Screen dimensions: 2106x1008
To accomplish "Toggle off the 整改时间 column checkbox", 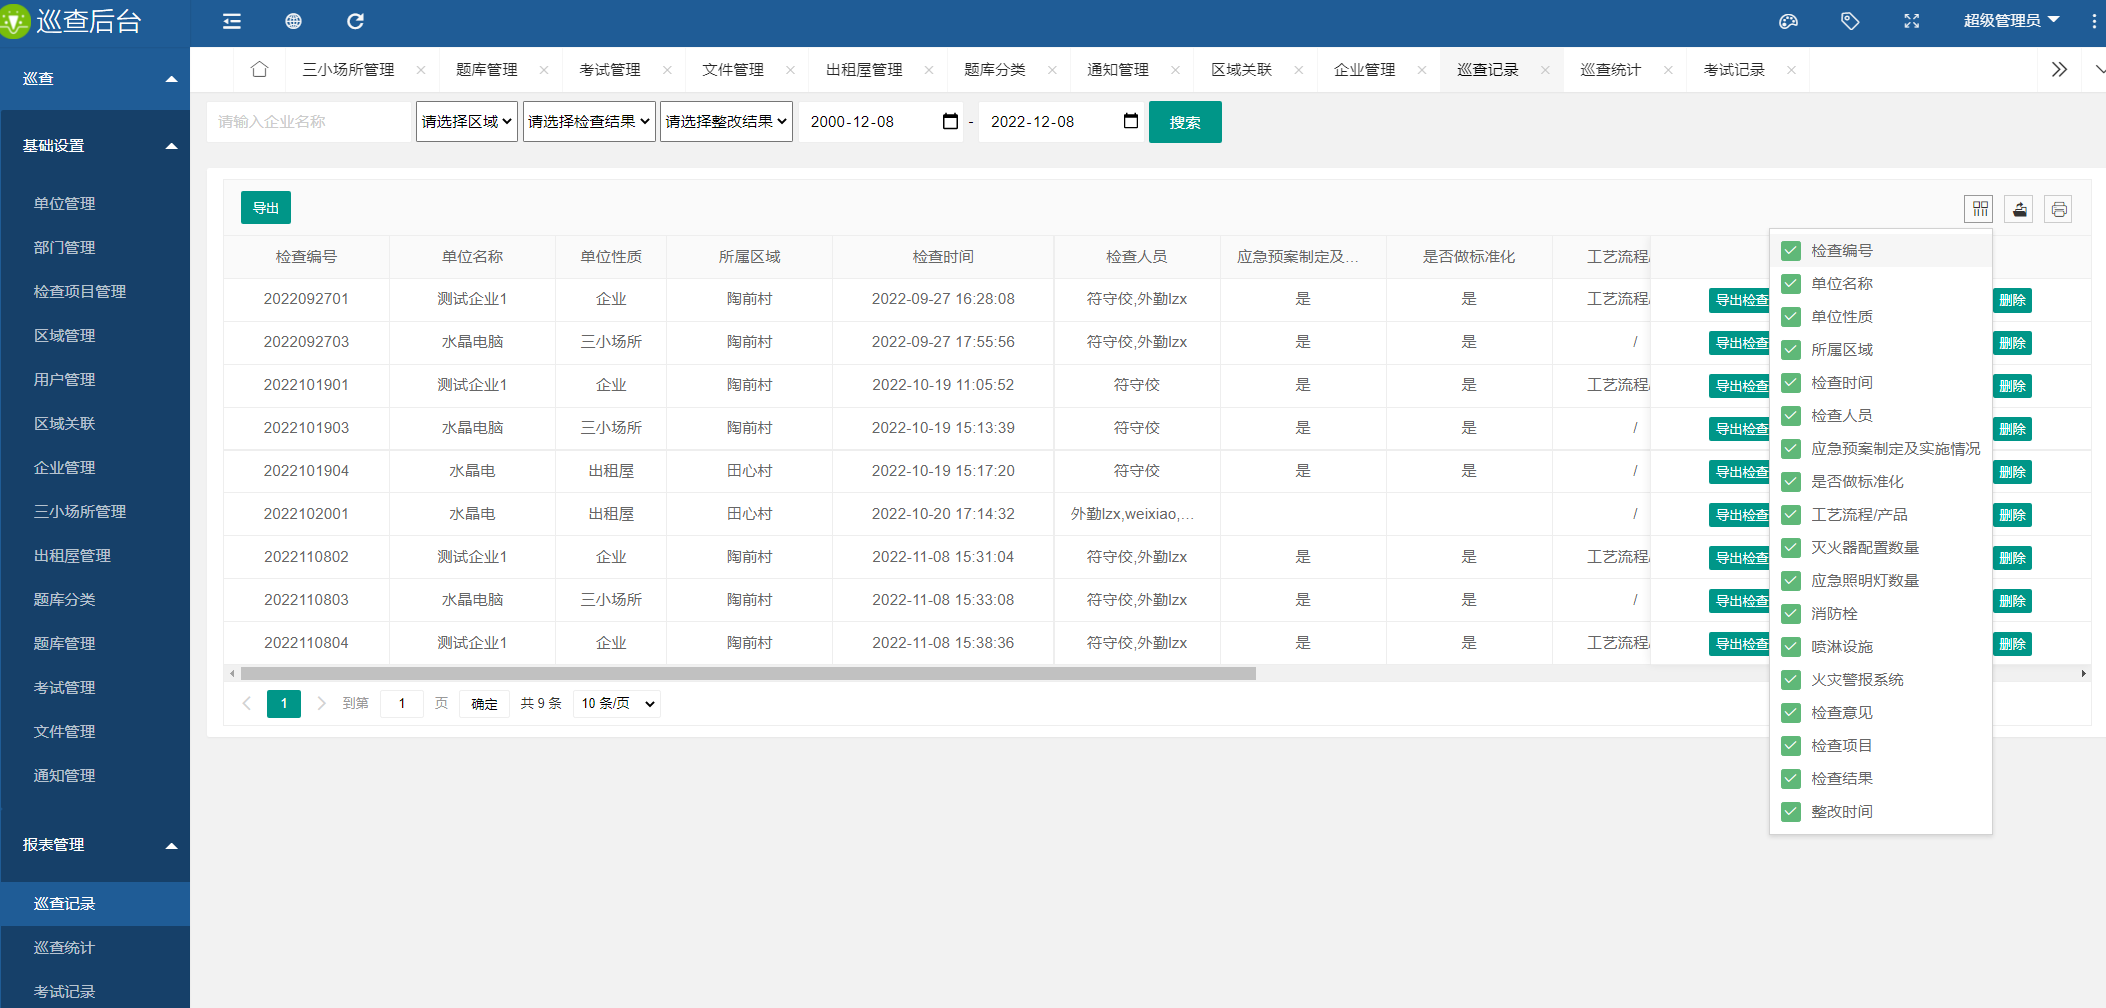I will coord(1790,811).
